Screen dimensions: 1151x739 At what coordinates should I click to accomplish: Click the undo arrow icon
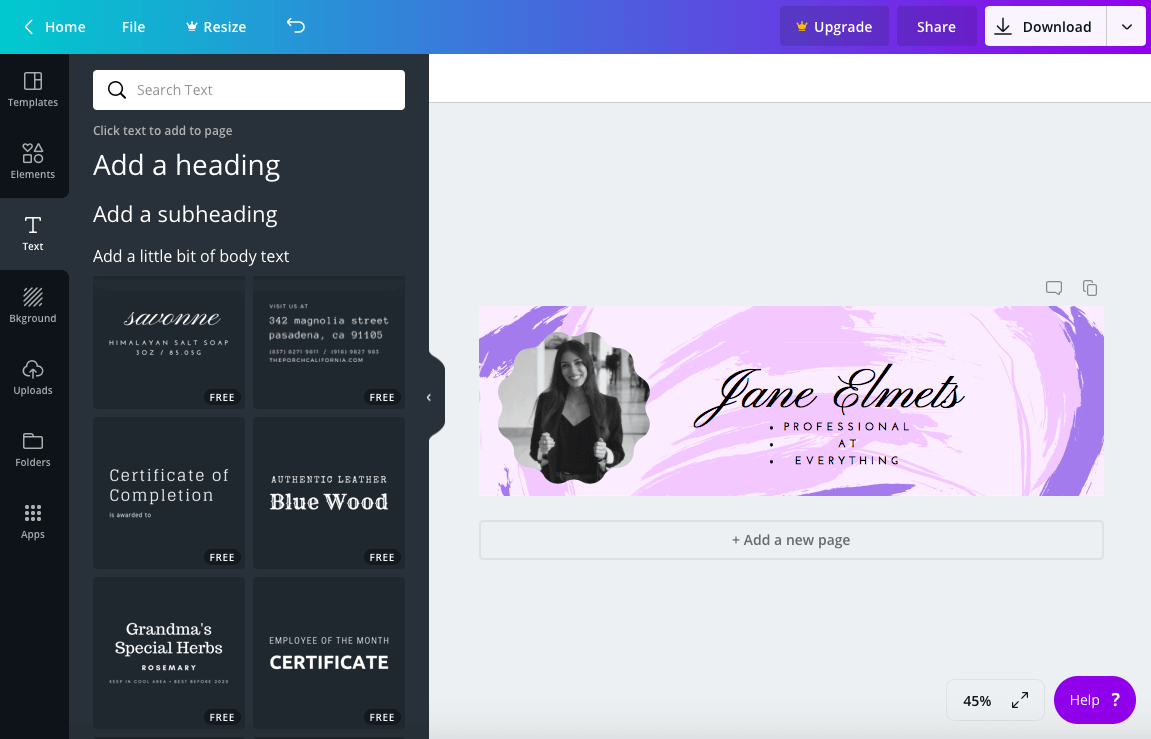(296, 26)
